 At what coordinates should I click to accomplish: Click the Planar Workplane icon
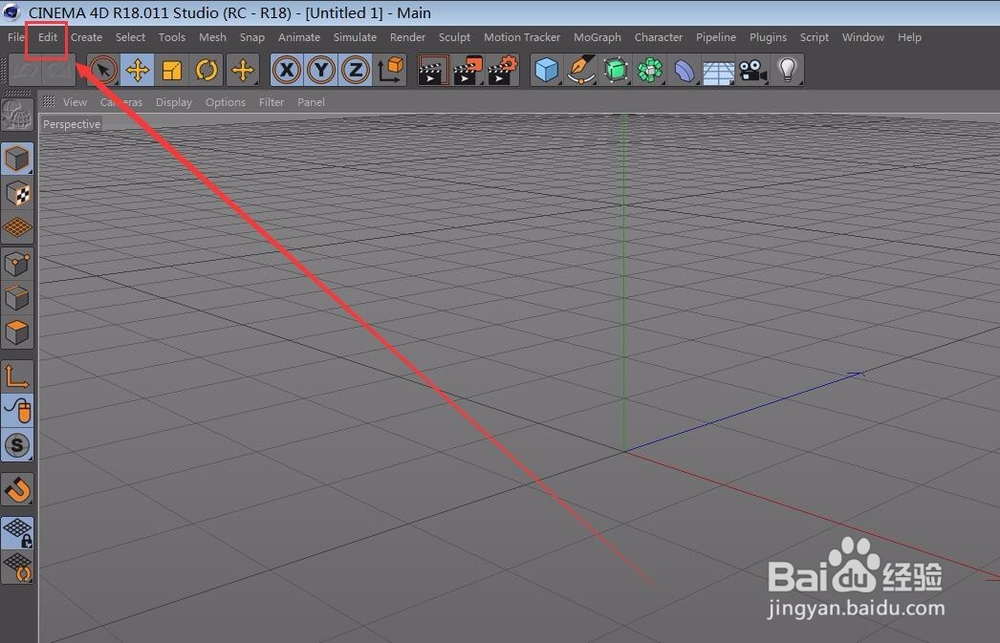click(x=17, y=568)
